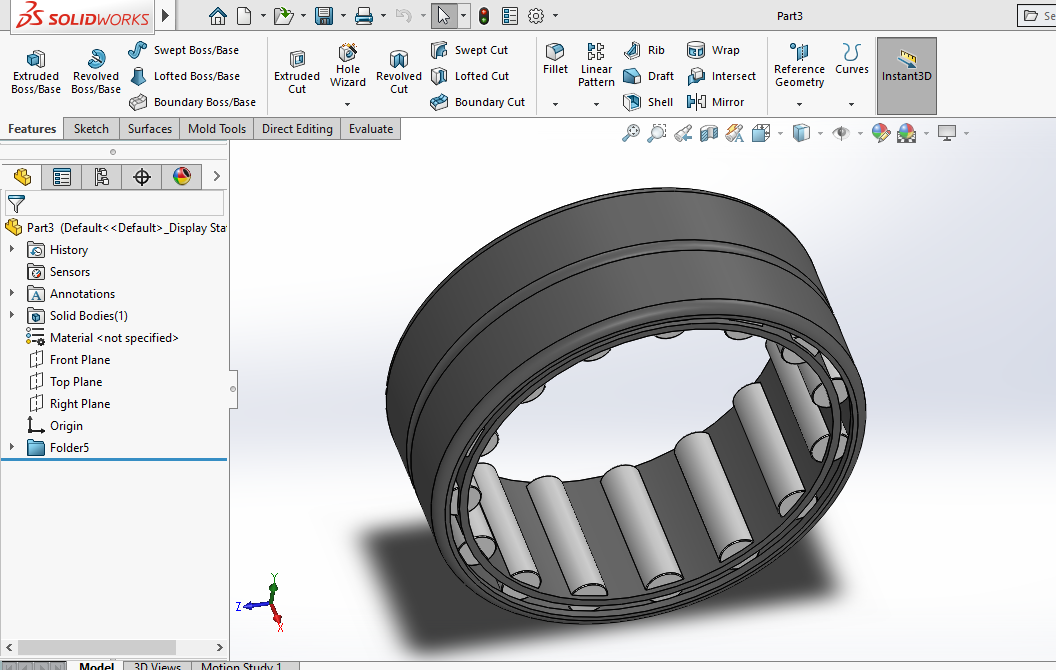Click Zoom to Fit in view toolbar

coord(630,133)
